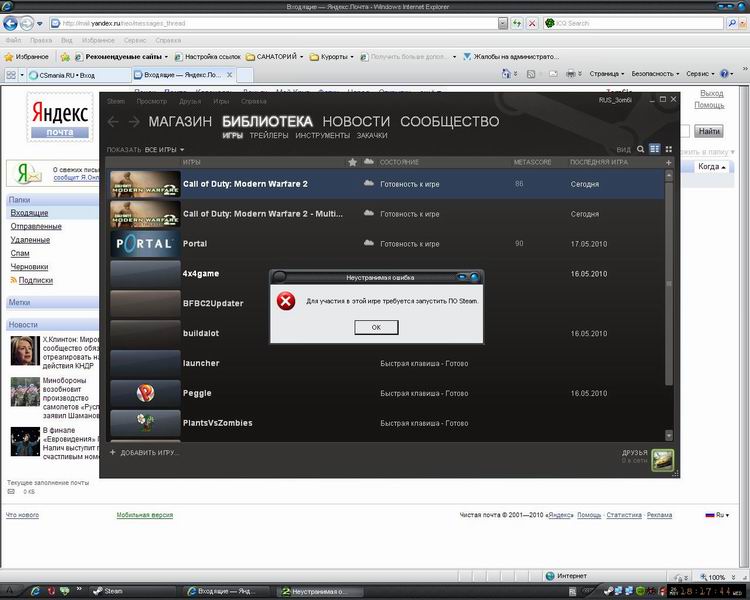Click the Peggle game icon
Viewport: 750px width, 600px height.
(145, 393)
